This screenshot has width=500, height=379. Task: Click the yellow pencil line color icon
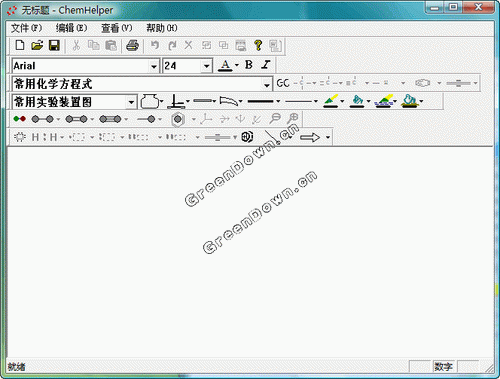click(x=331, y=101)
